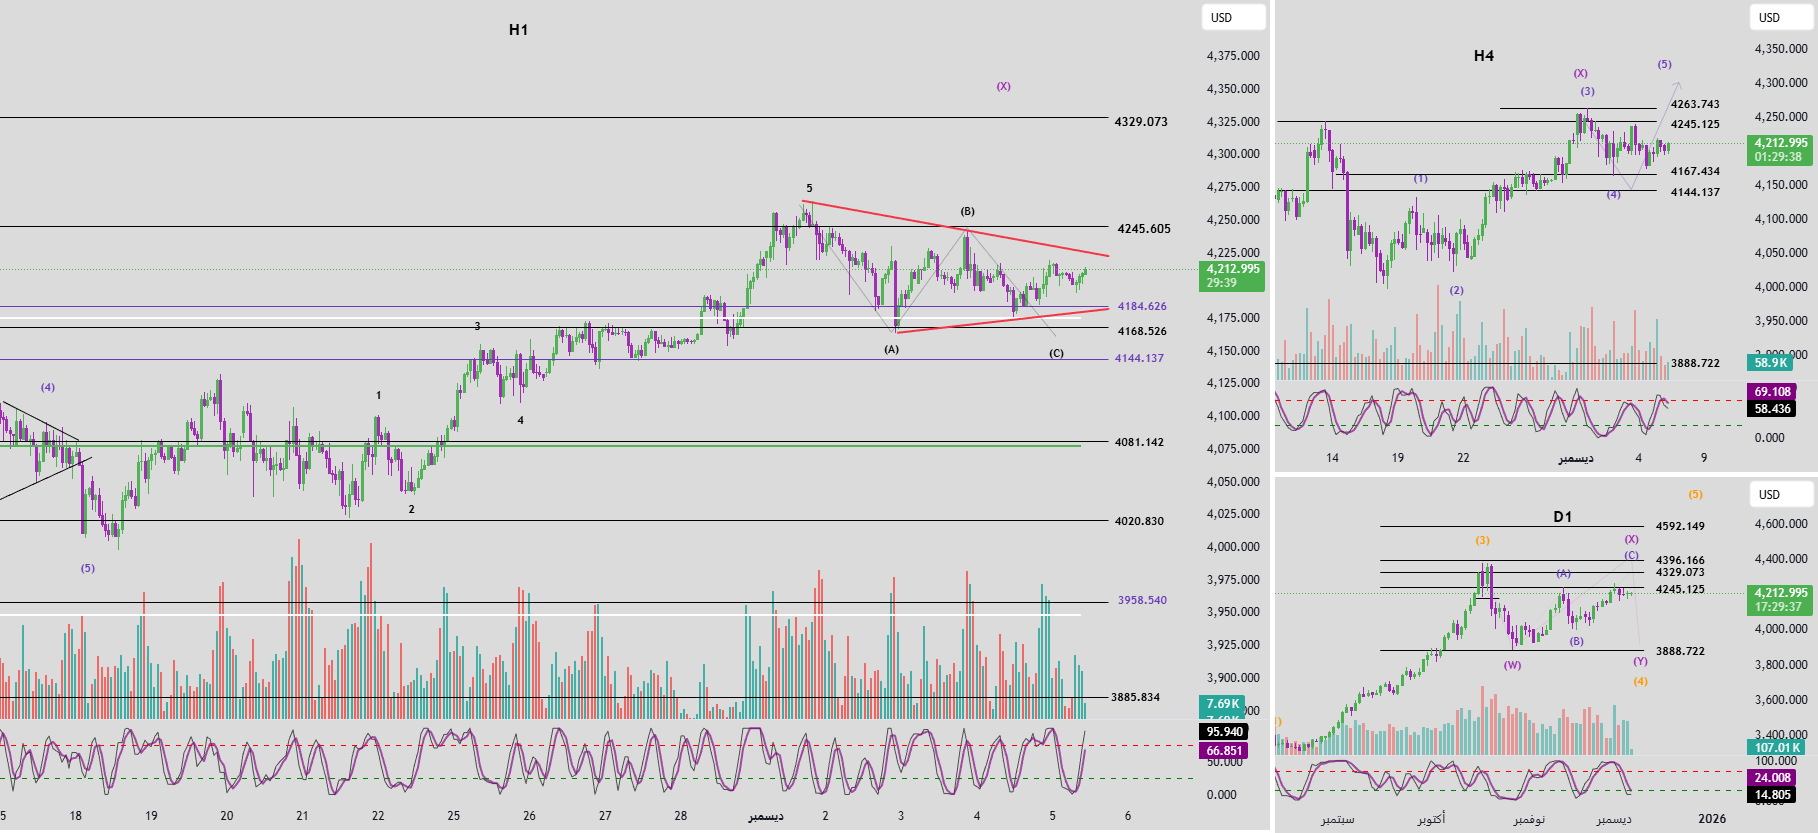
Task: Click the 107.01K volume label on D1
Action: coord(1776,747)
